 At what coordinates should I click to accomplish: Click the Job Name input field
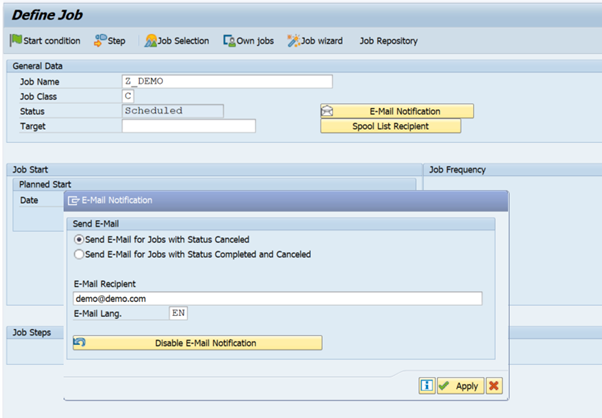[227, 81]
